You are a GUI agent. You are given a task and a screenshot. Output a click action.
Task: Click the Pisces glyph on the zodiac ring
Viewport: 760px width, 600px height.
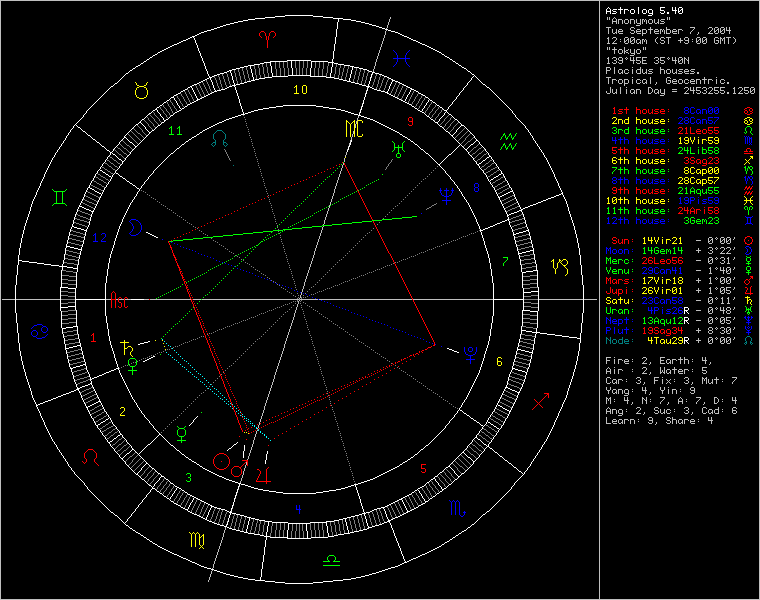[x=401, y=59]
